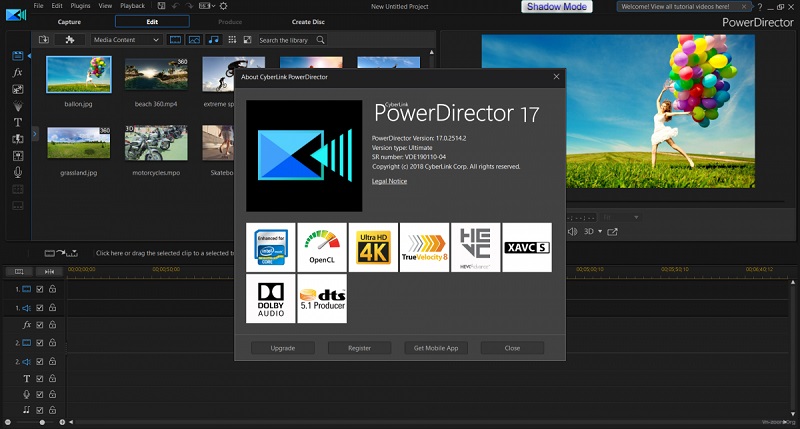Open the Legal Notice link
This screenshot has height=429, width=800.
point(389,181)
